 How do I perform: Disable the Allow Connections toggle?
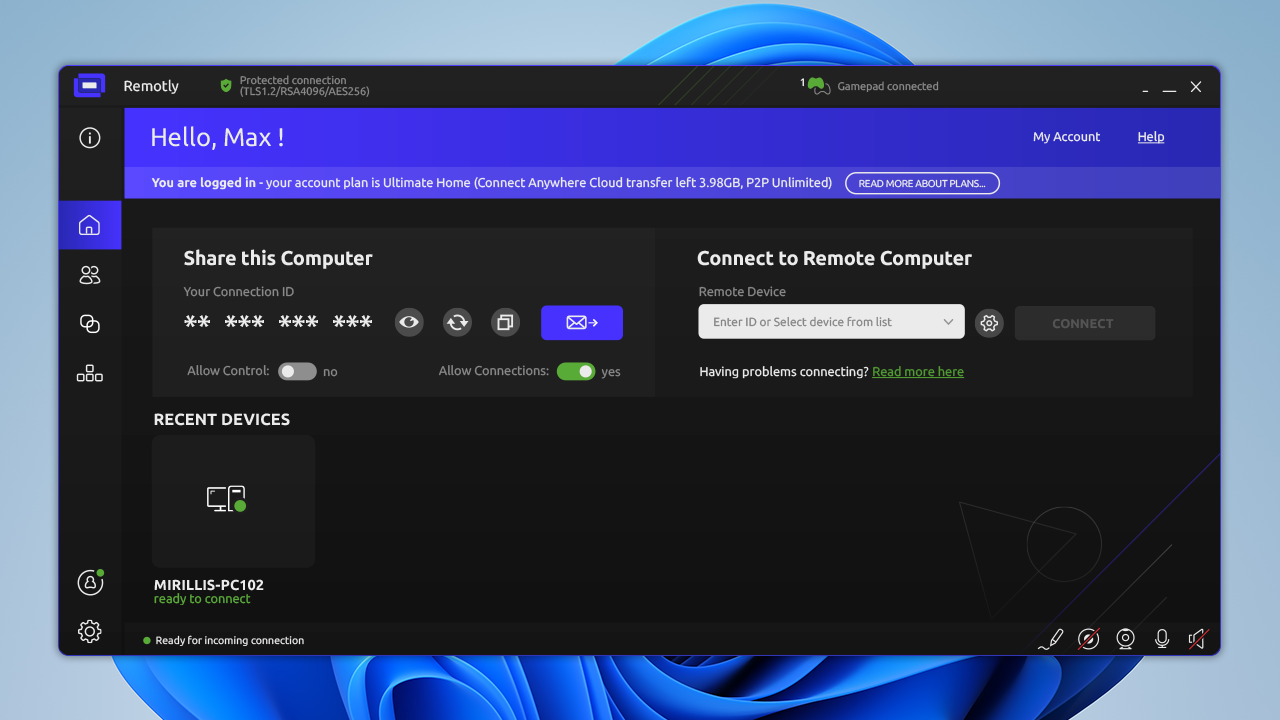[x=576, y=371]
